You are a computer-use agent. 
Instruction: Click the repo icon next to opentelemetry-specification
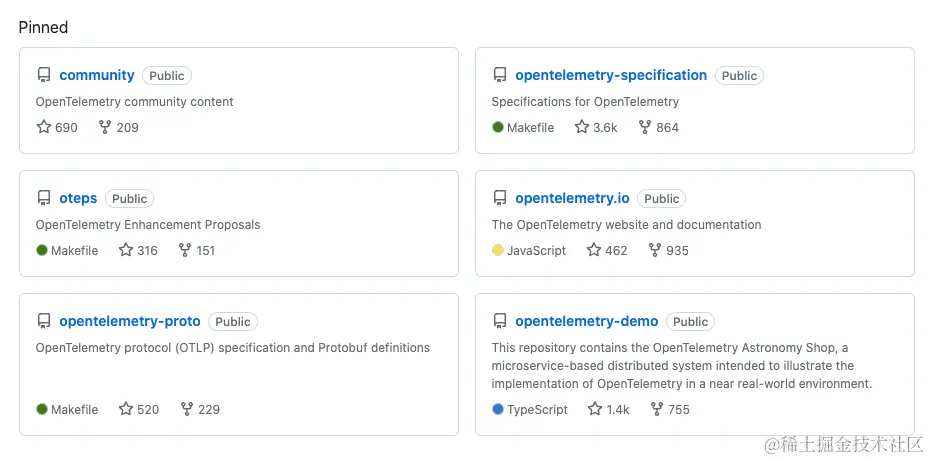point(500,75)
